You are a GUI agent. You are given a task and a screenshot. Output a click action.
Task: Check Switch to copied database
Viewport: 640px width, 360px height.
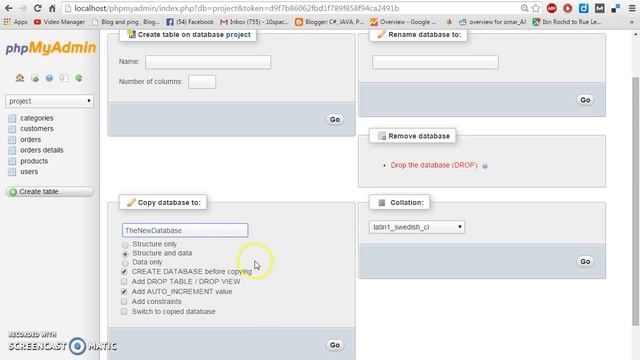(x=124, y=311)
